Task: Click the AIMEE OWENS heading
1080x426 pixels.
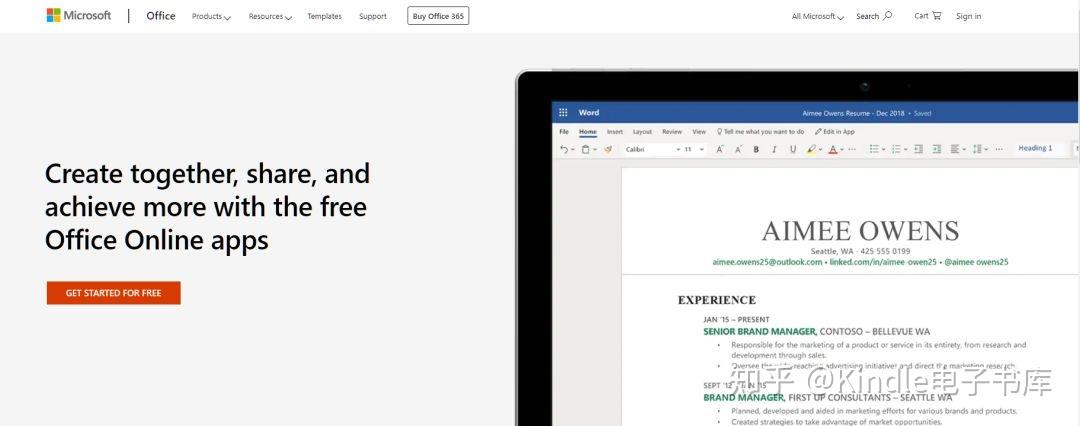Action: (x=860, y=231)
